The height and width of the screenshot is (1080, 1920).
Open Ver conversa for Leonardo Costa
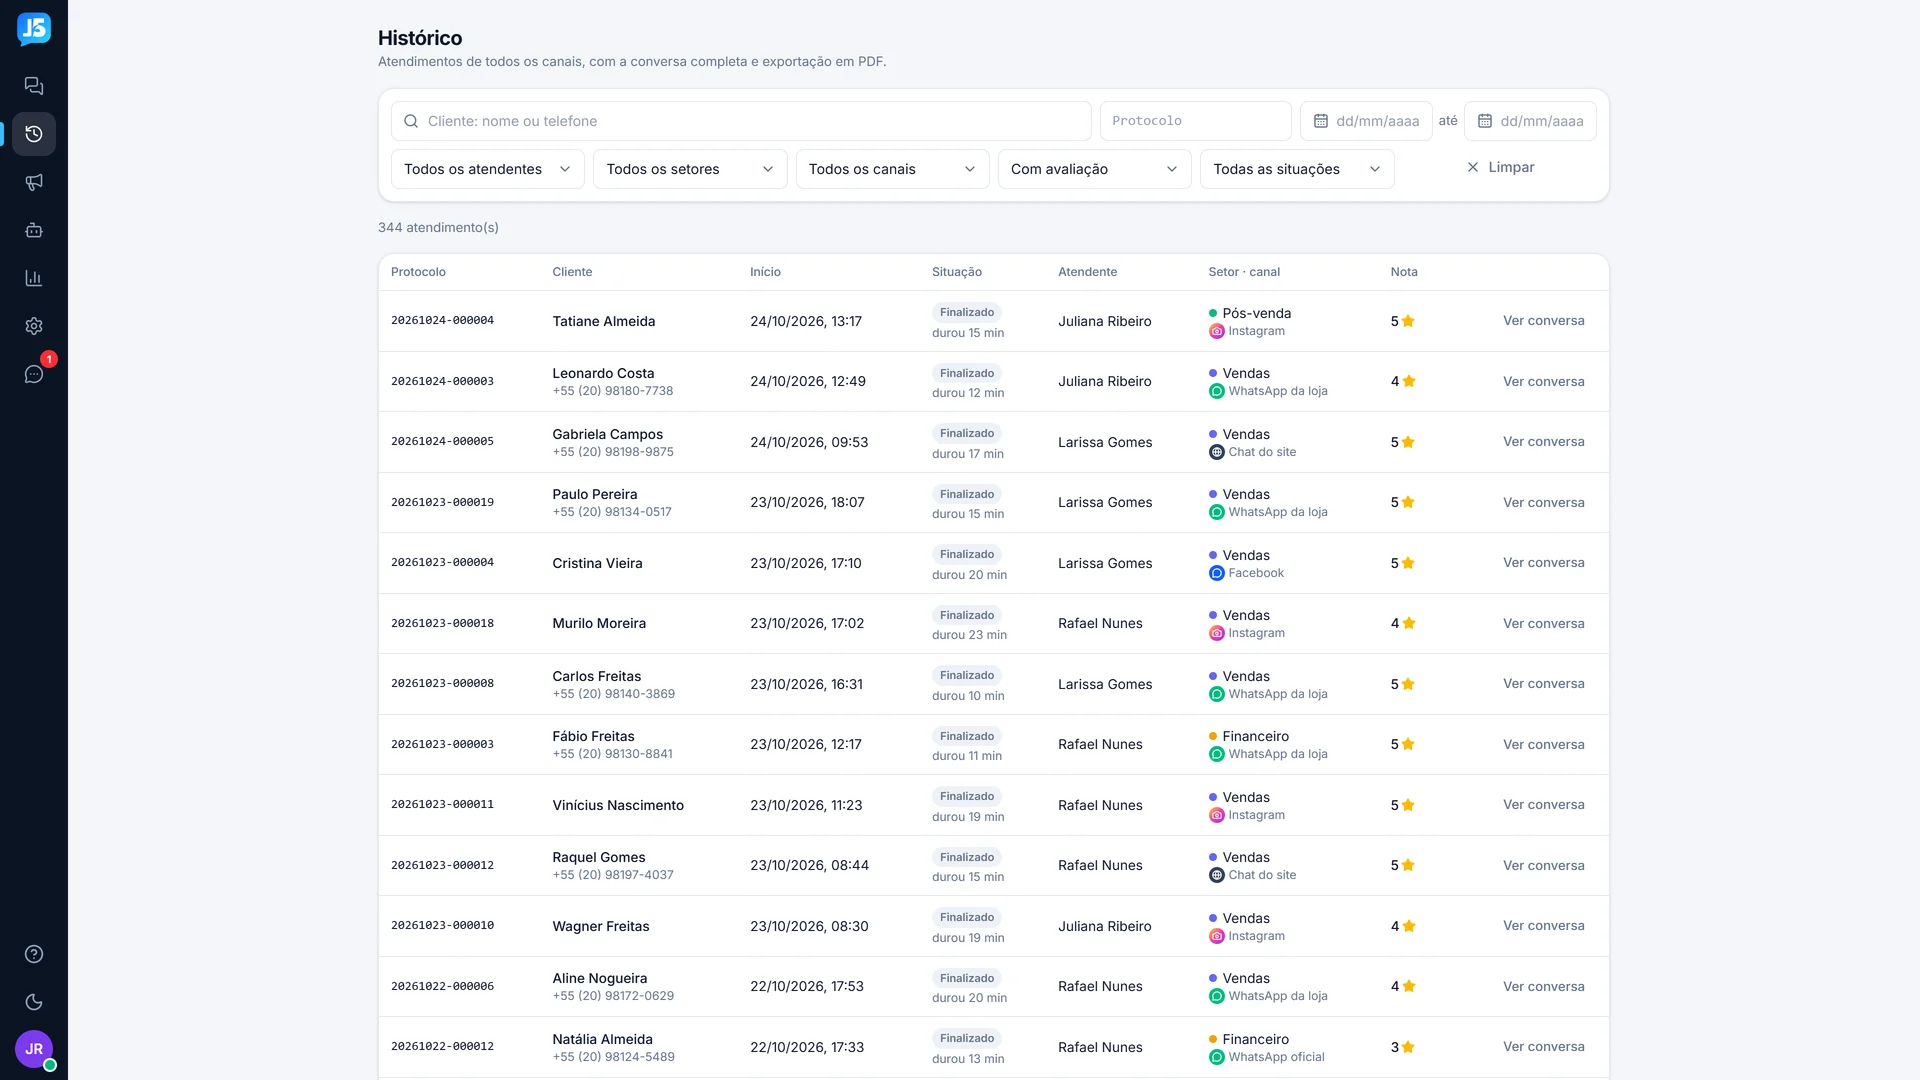(x=1543, y=381)
